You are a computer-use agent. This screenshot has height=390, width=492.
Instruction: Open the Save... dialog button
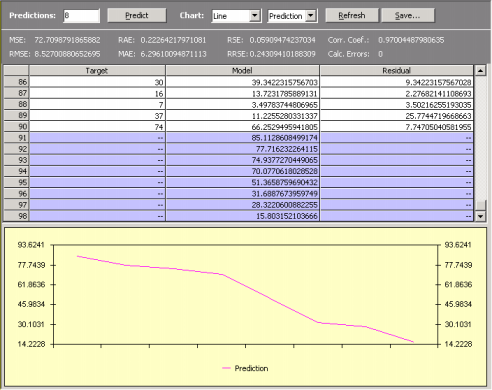point(408,15)
